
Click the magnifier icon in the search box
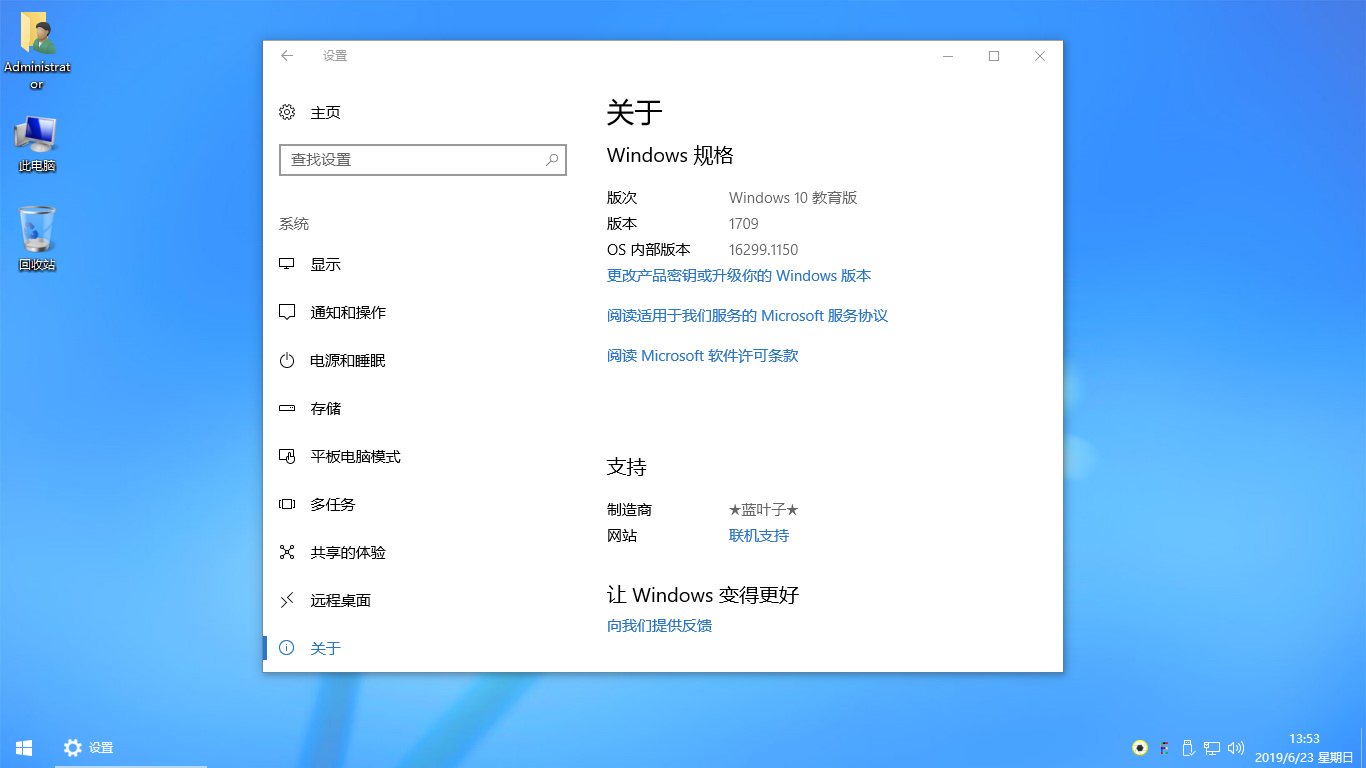point(552,160)
